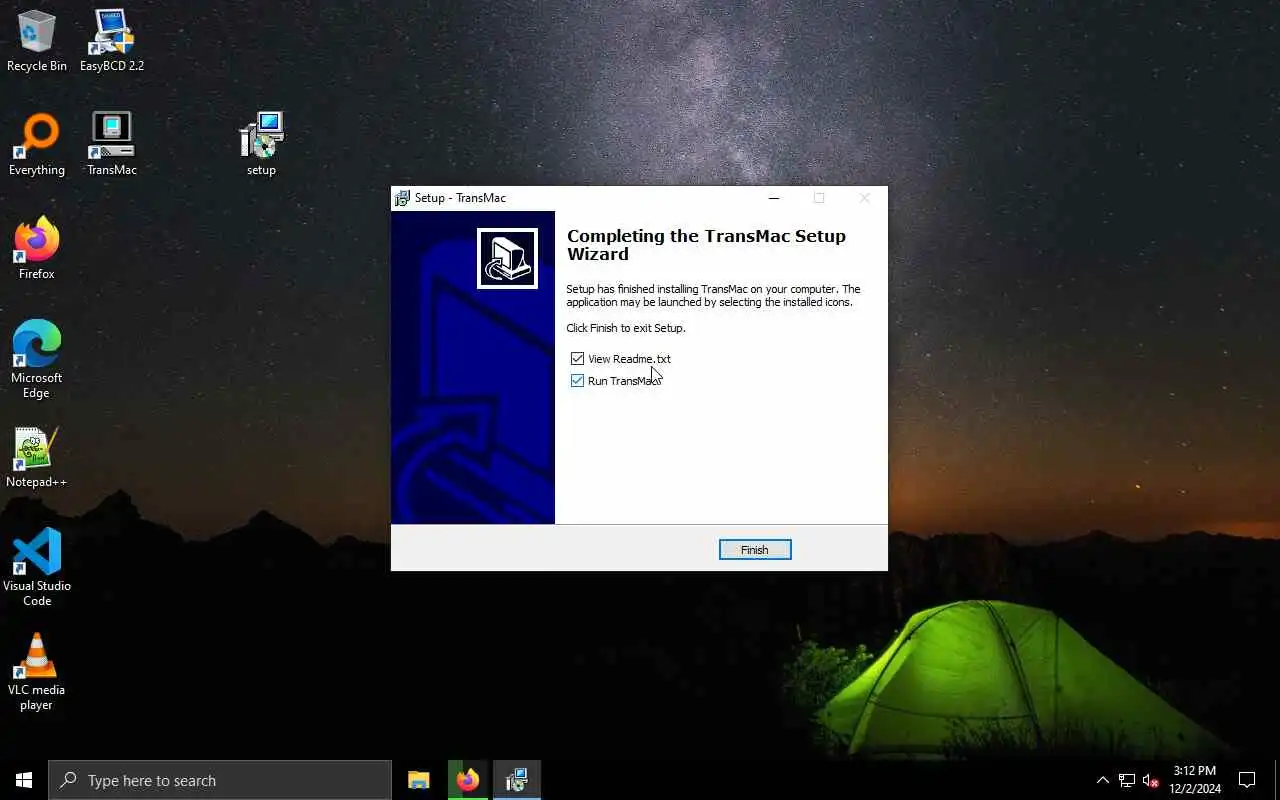Open the clock showing 3:12 PM
This screenshot has height=800, width=1280.
[1195, 780]
